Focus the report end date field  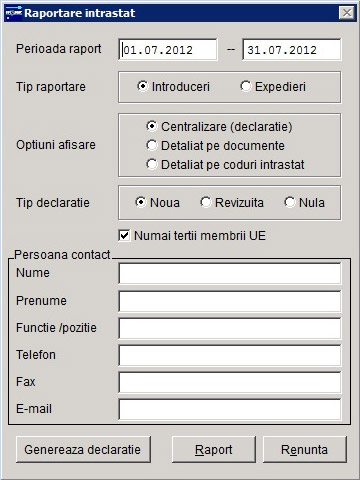(x=292, y=50)
